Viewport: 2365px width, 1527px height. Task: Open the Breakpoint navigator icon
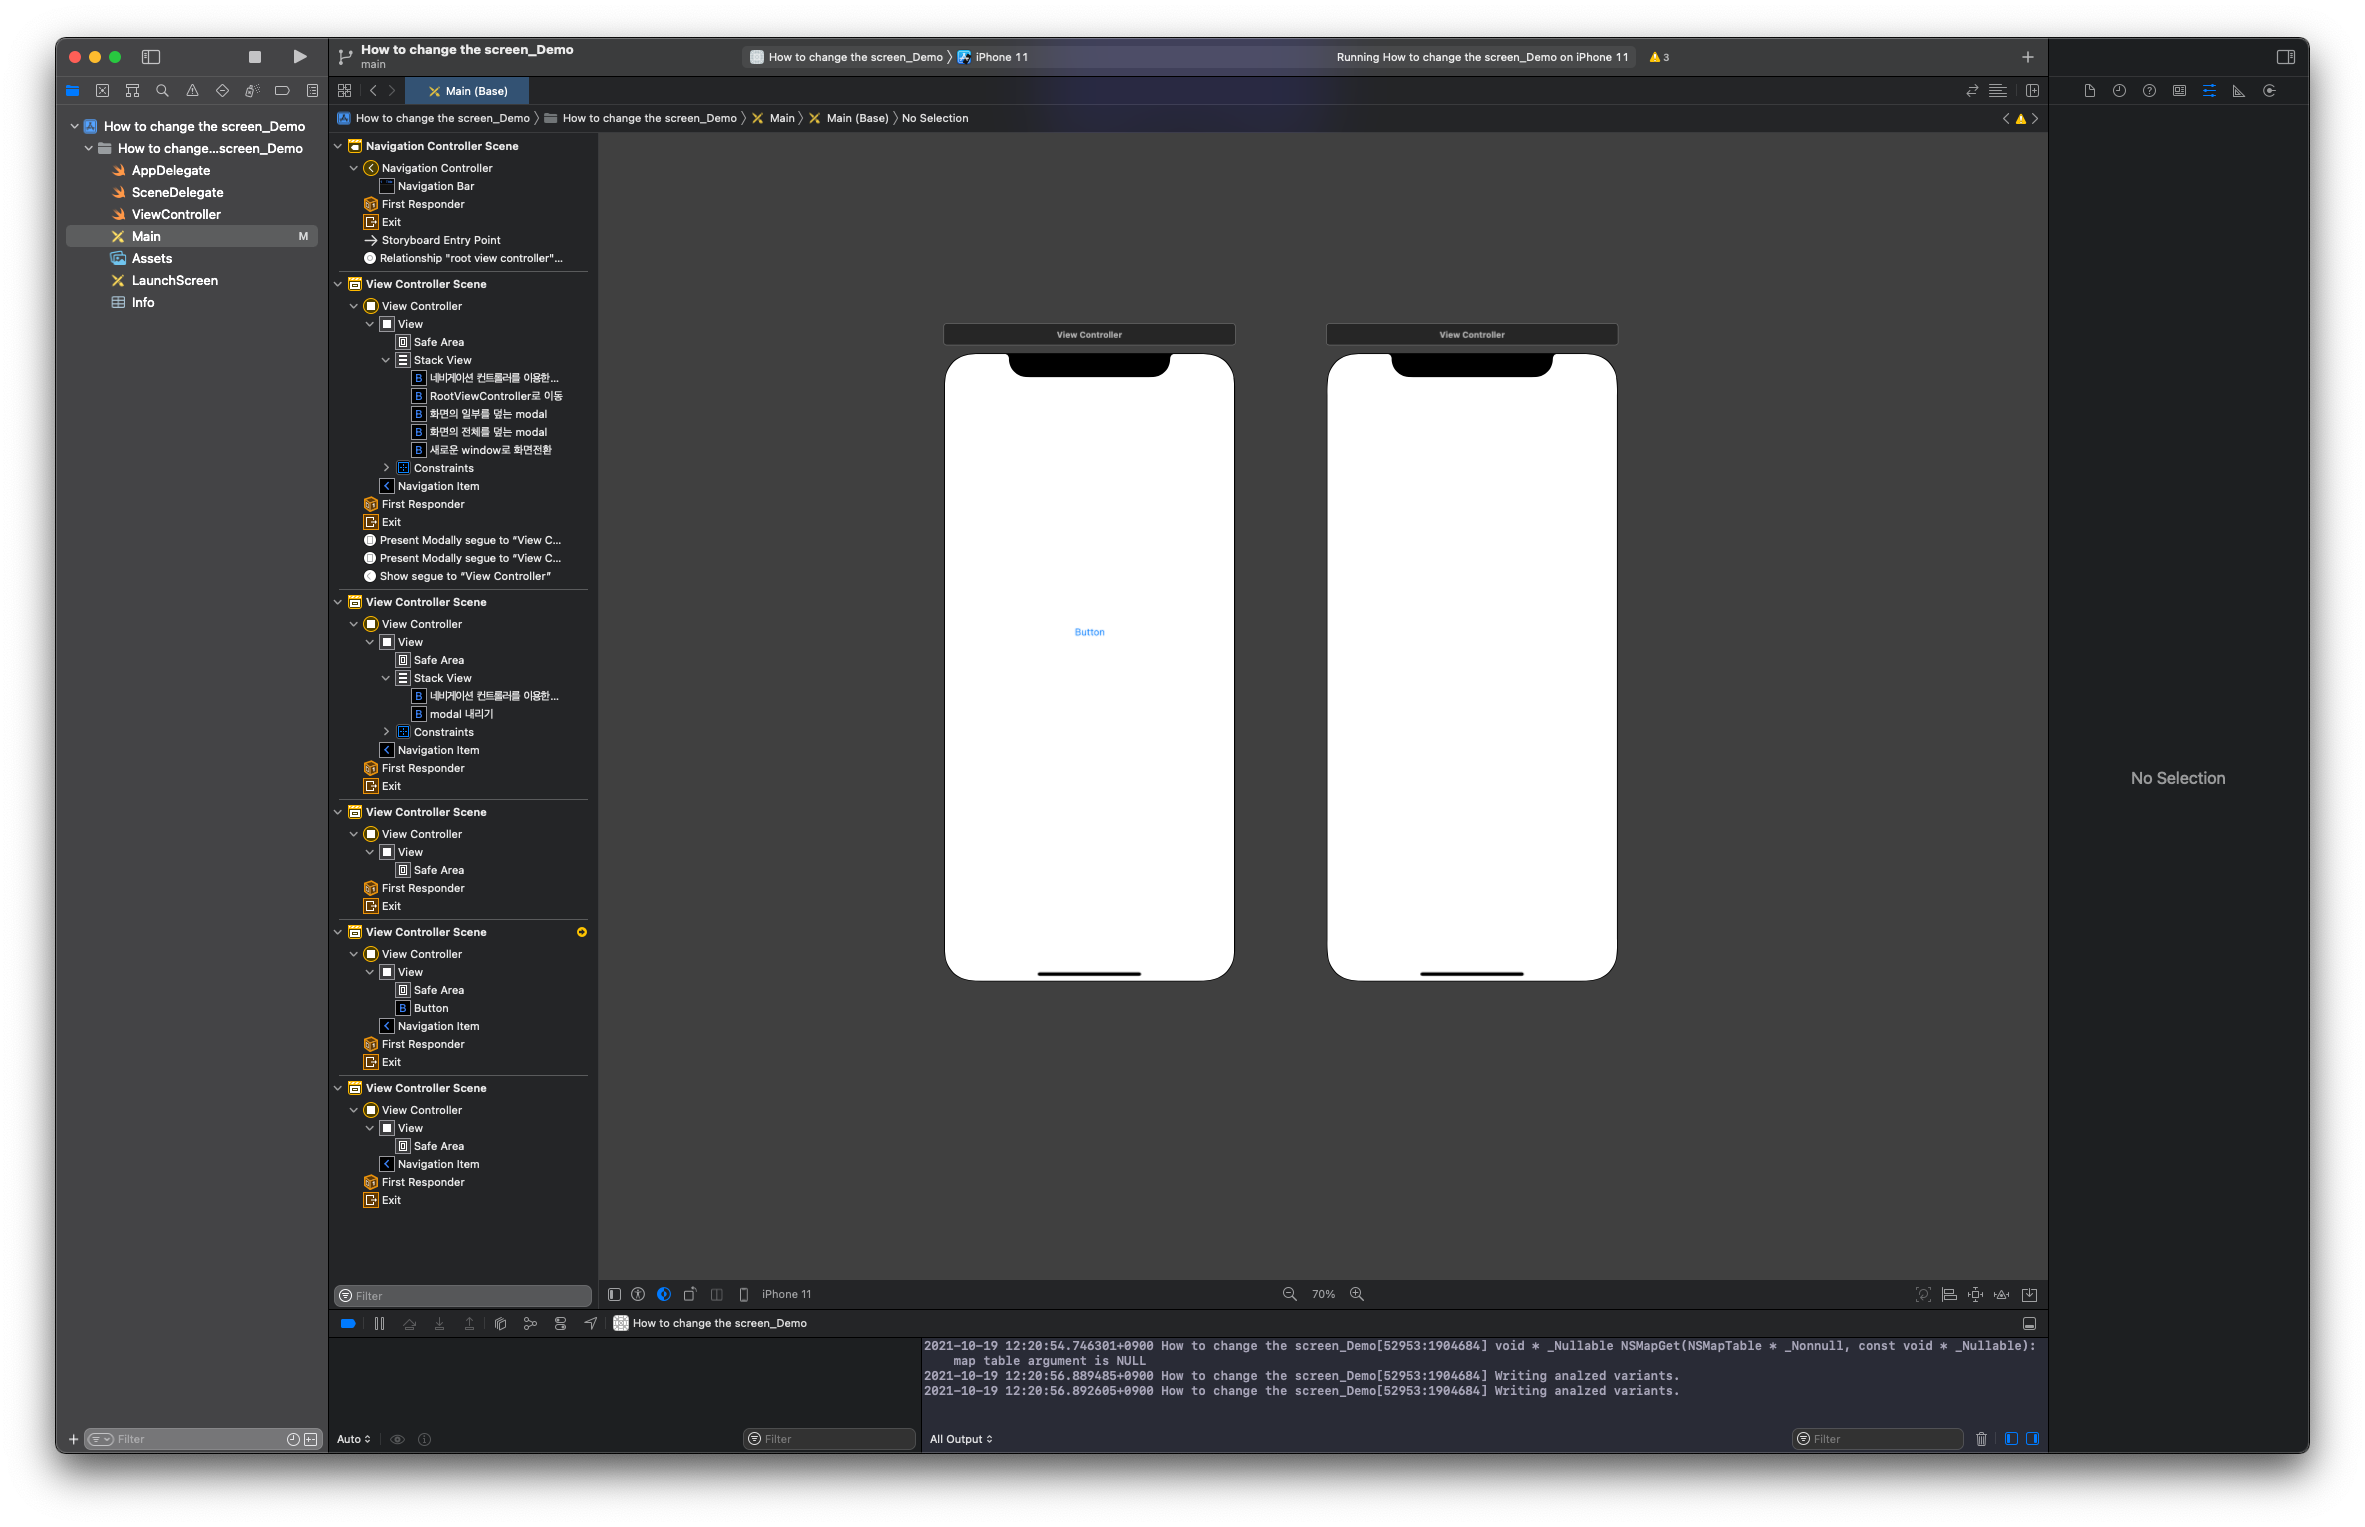pyautogui.click(x=282, y=91)
